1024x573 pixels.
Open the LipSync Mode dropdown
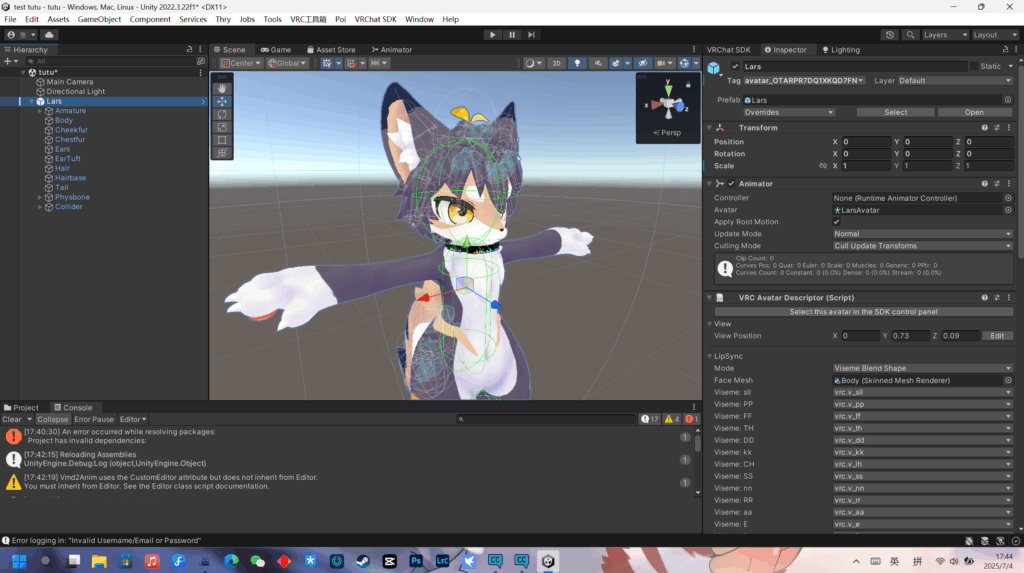[922, 368]
